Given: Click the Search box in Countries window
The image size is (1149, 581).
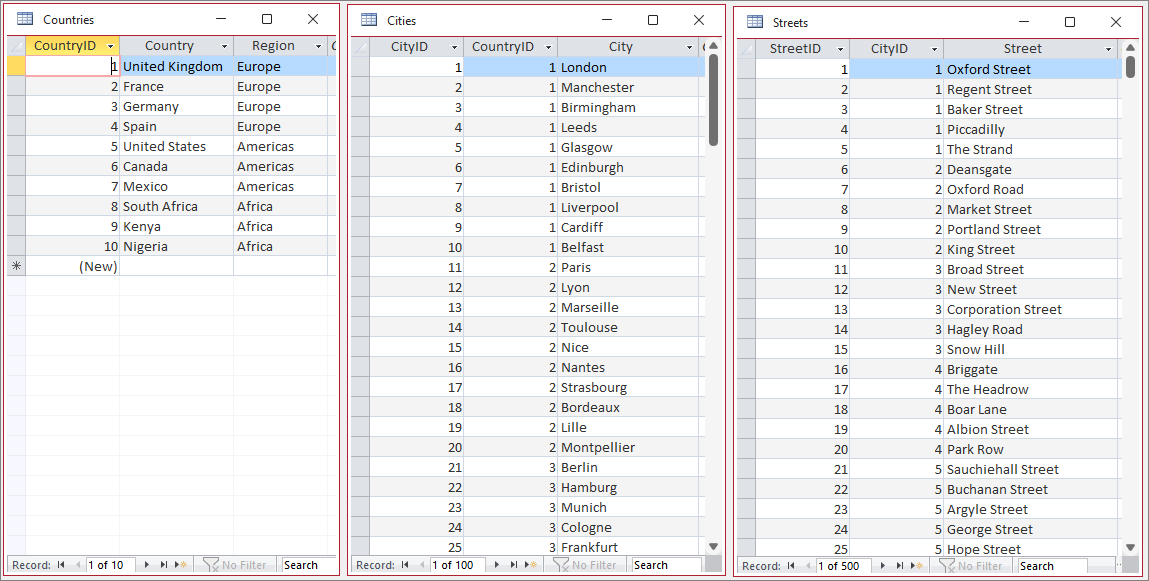Looking at the screenshot, I should tap(308, 565).
